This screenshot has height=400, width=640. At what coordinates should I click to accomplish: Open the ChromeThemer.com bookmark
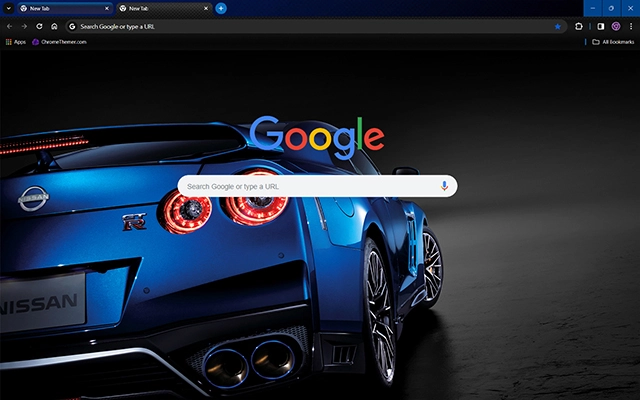coord(60,42)
